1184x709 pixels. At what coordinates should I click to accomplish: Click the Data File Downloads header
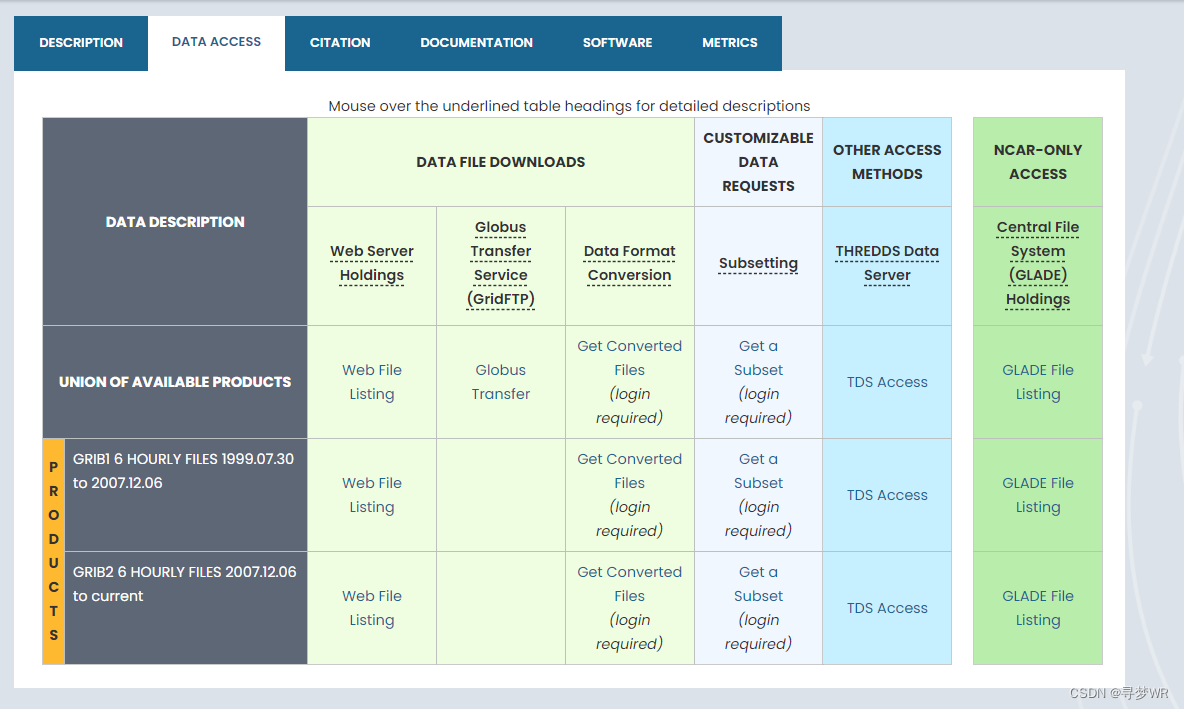(501, 162)
